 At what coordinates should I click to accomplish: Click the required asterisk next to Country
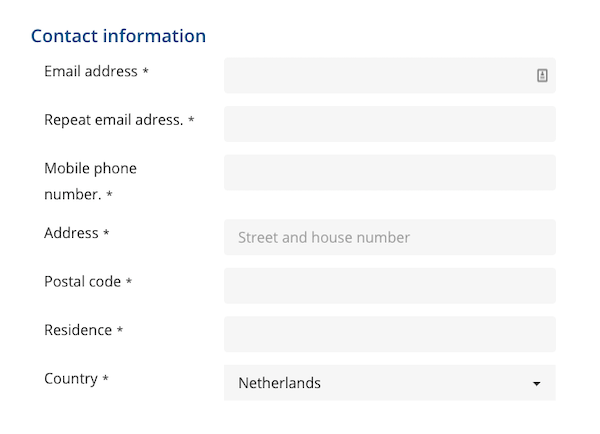tap(106, 378)
